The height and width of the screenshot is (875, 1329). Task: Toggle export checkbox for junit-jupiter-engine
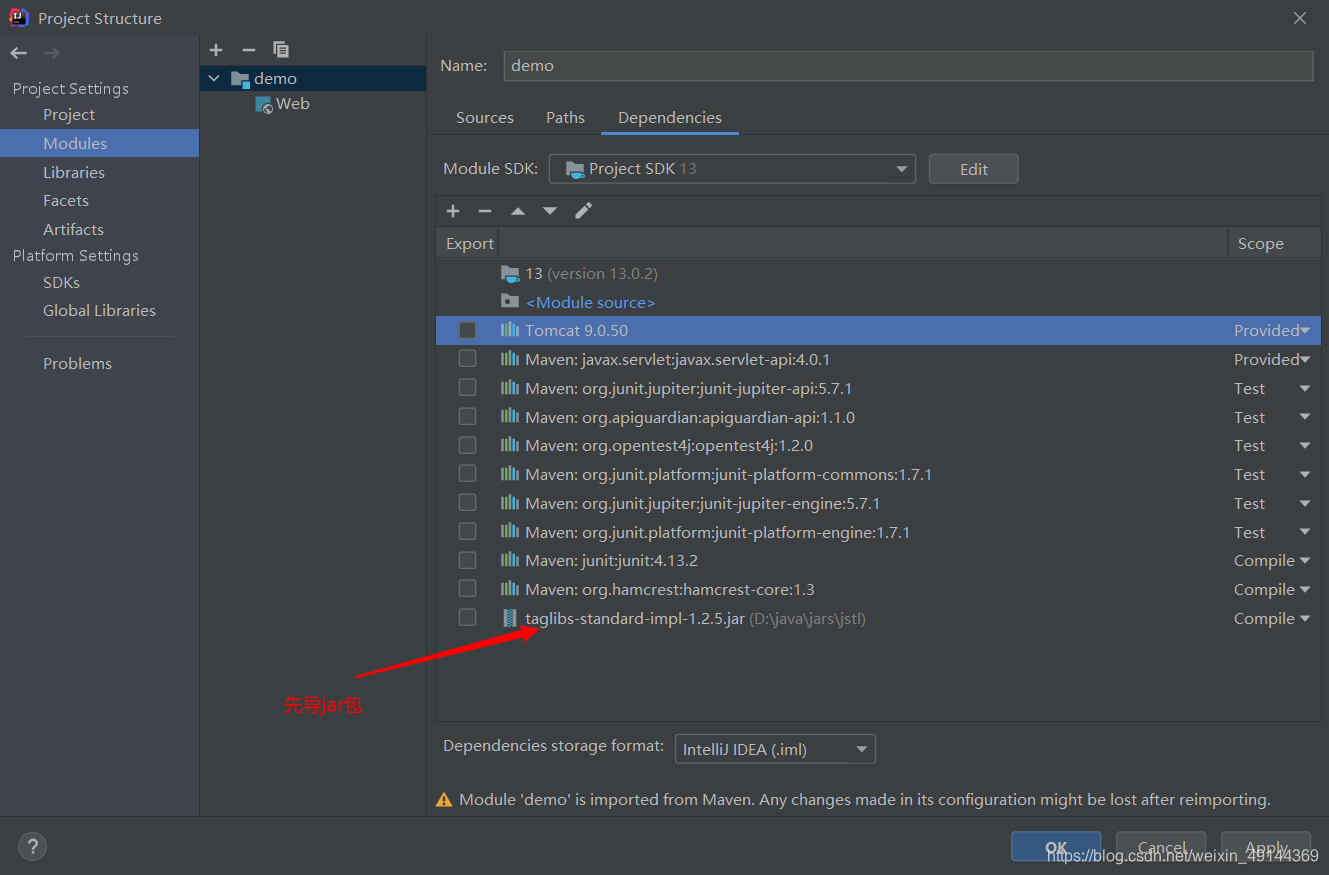pyautogui.click(x=467, y=503)
